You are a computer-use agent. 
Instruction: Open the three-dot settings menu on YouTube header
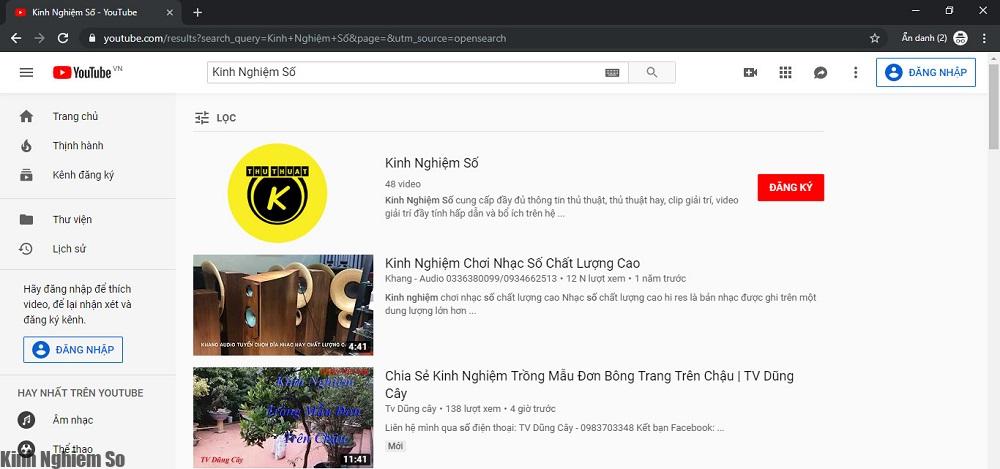coord(856,73)
